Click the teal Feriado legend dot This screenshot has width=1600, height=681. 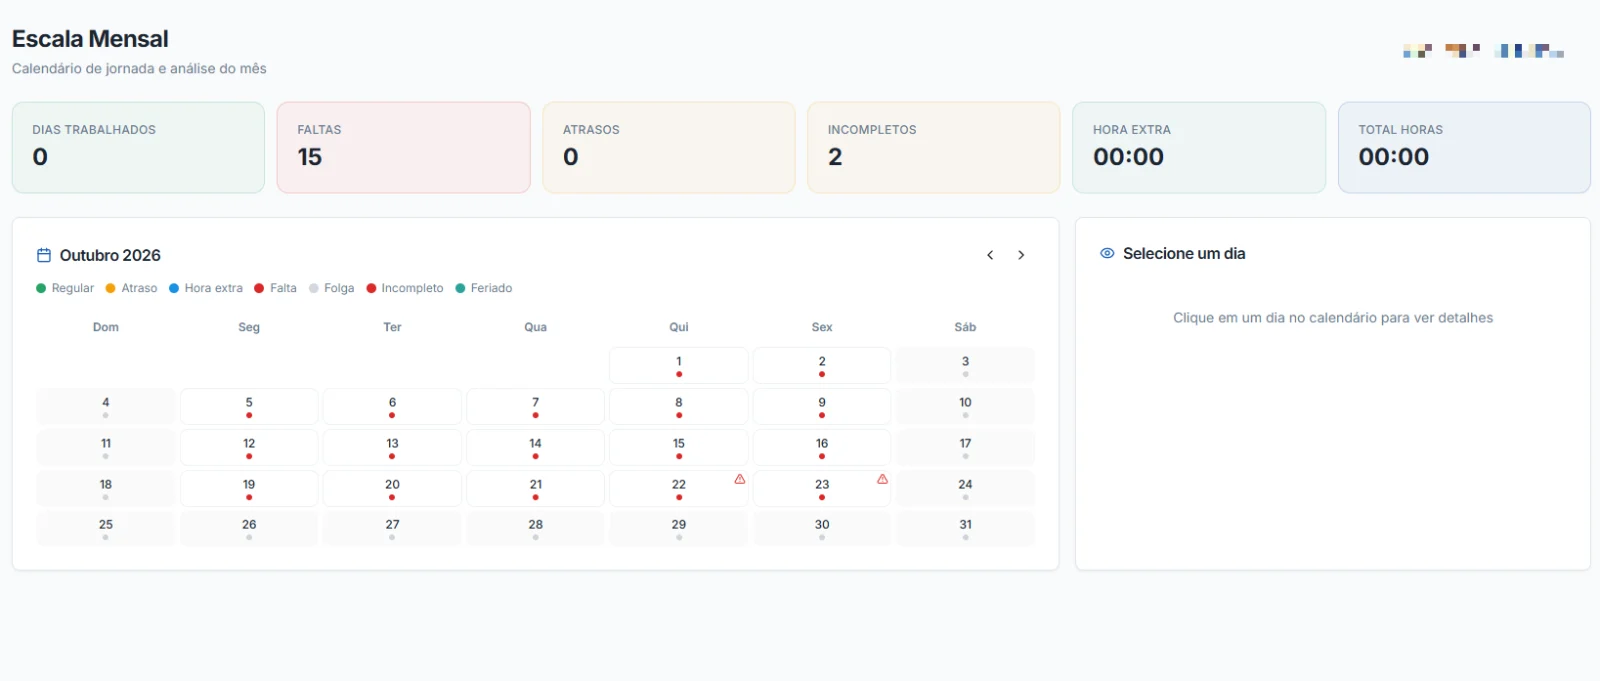coord(460,288)
